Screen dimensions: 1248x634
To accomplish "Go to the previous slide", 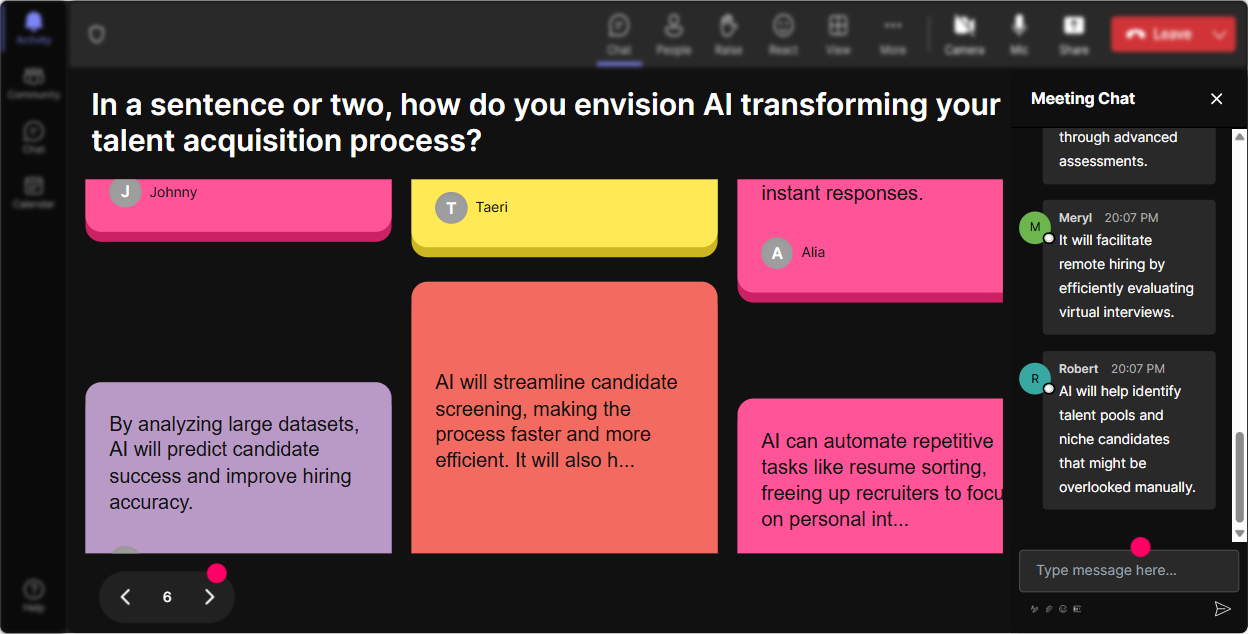I will [x=126, y=597].
